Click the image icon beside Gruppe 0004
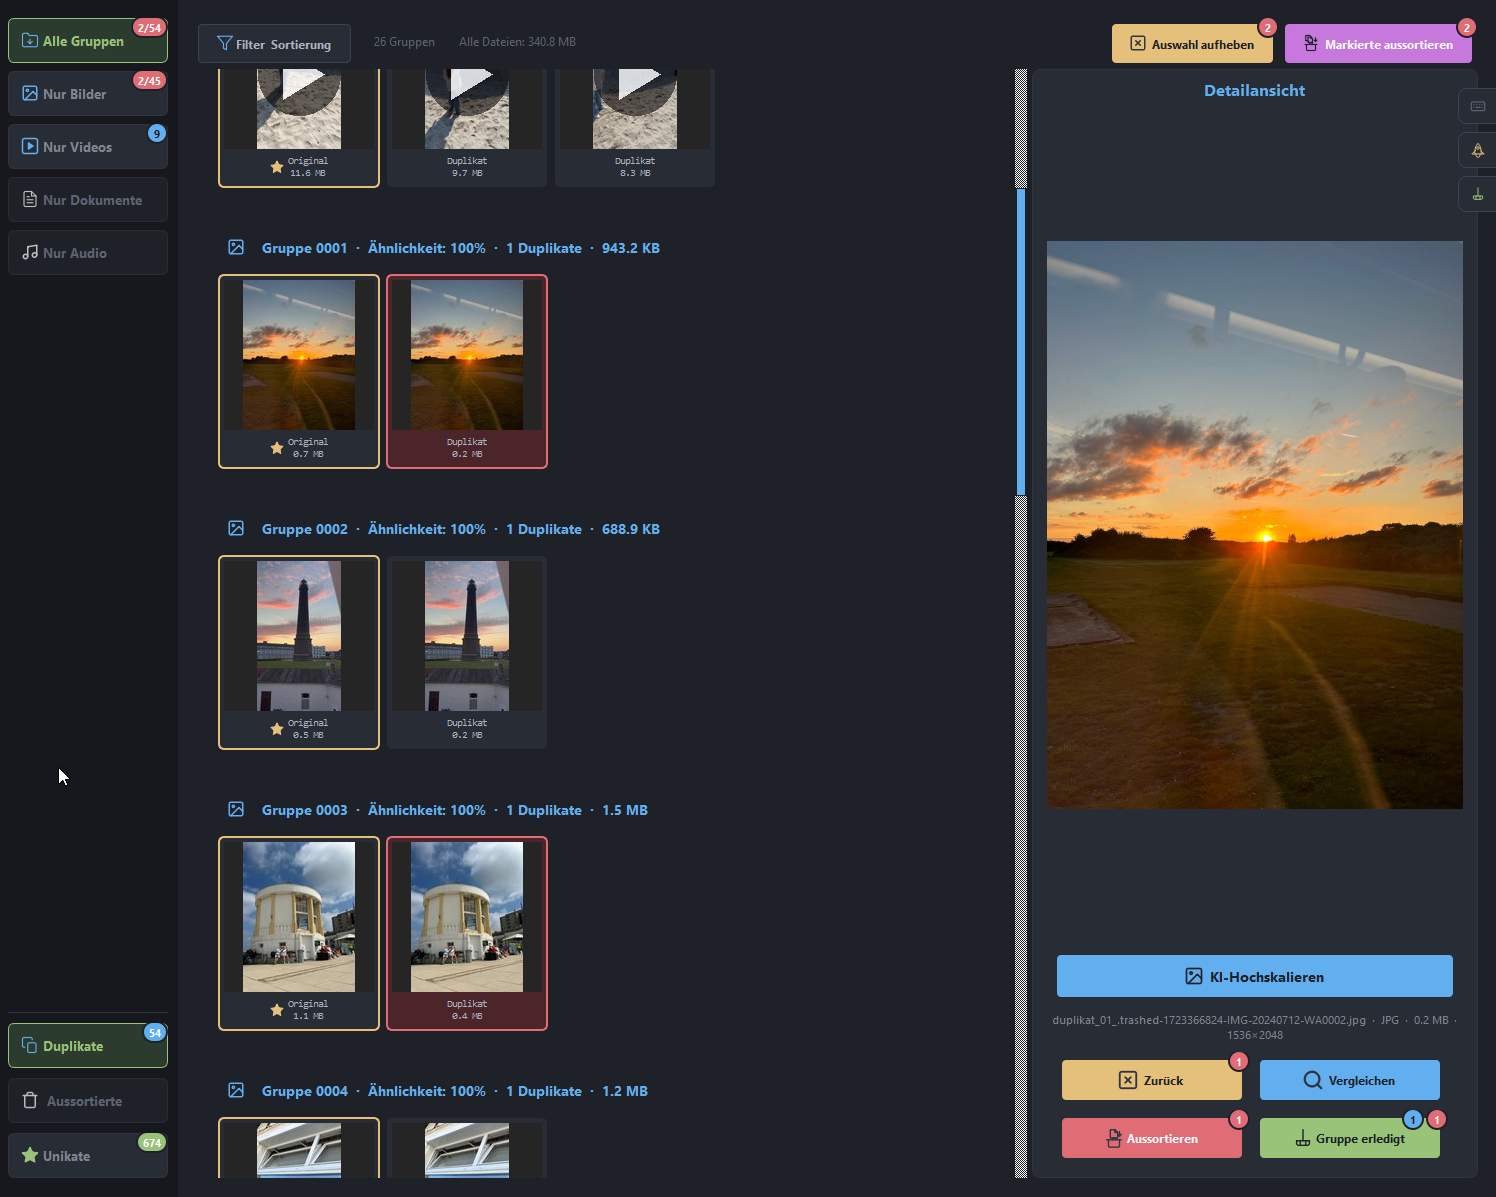 coord(236,1091)
